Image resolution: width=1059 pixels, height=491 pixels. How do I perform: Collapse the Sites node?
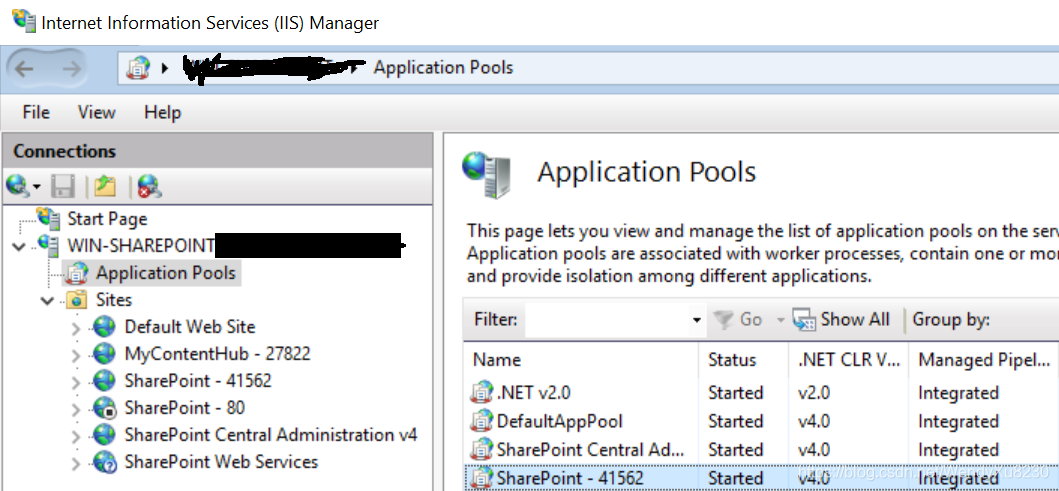(x=47, y=301)
